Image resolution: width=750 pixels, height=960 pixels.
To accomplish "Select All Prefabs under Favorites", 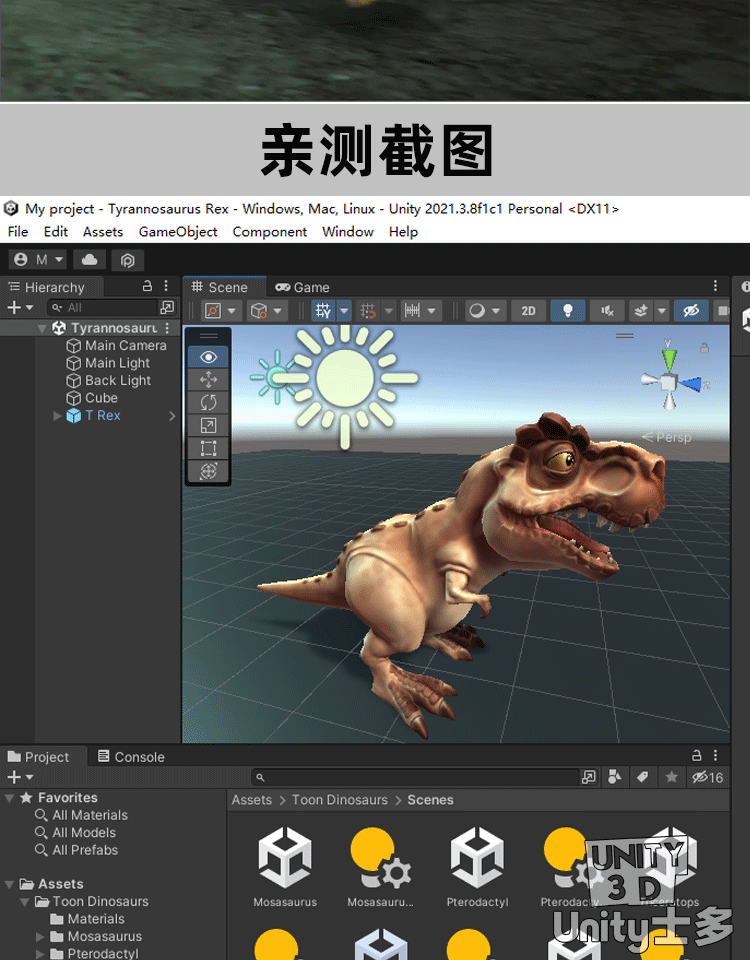I will (84, 850).
